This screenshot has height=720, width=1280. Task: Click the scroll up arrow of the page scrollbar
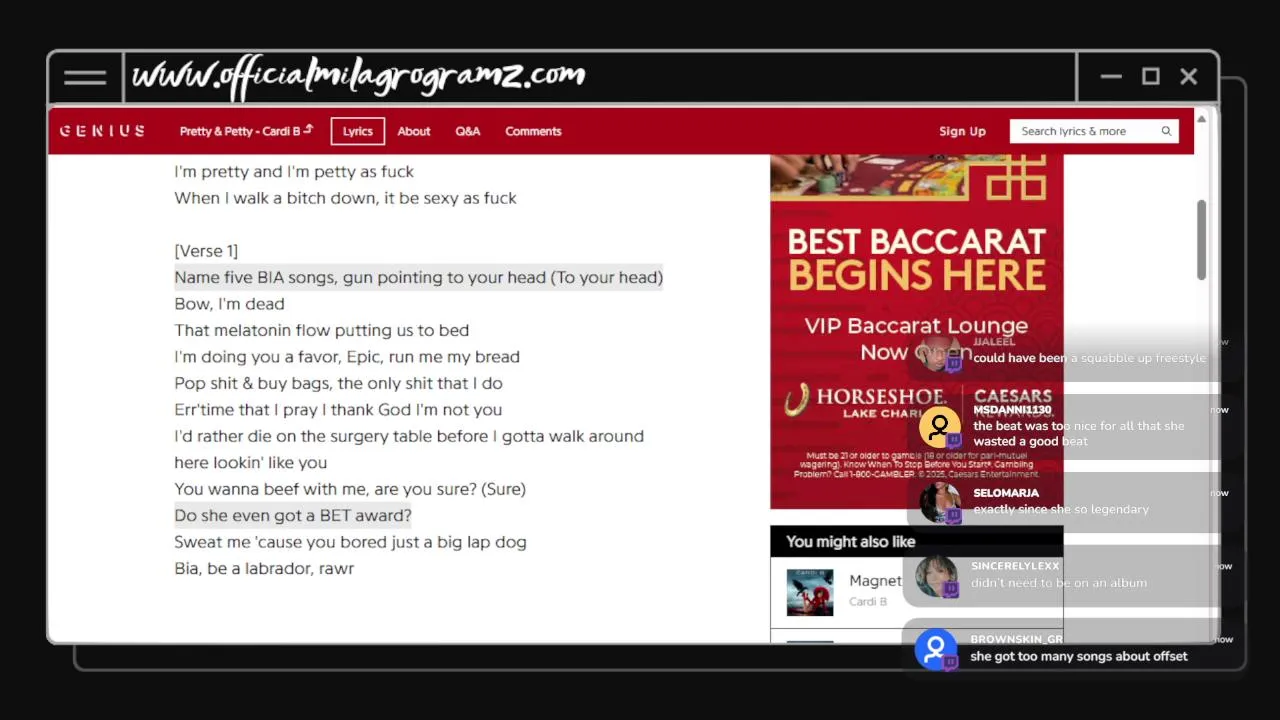pos(1201,119)
